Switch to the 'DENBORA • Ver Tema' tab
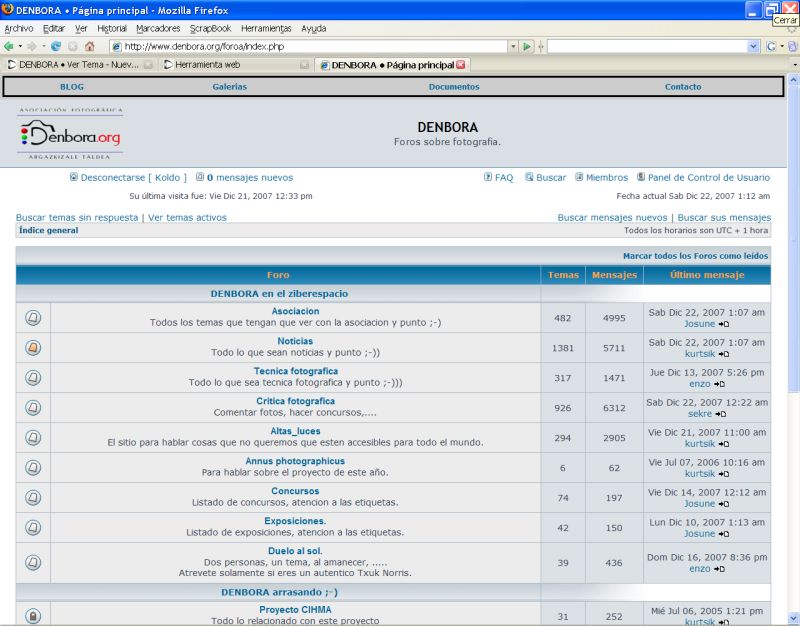Image resolution: width=800 pixels, height=626 pixels. tap(79, 65)
